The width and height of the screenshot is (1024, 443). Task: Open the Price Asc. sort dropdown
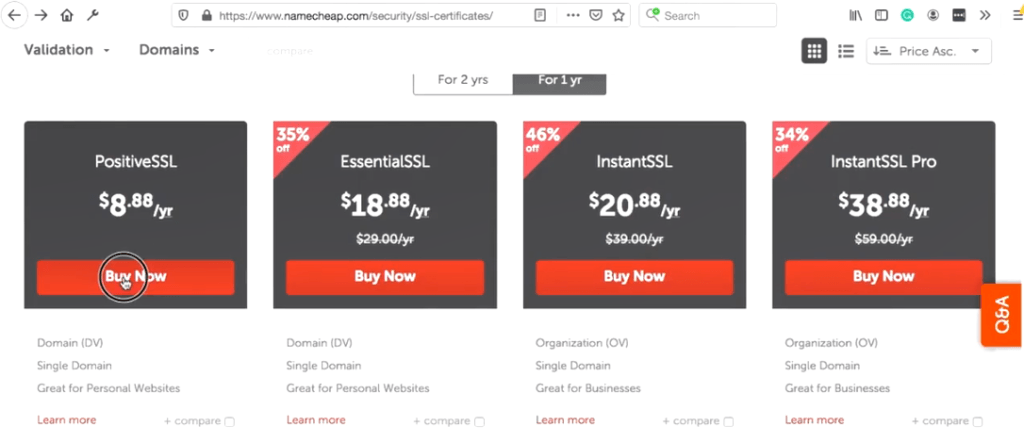(x=929, y=51)
